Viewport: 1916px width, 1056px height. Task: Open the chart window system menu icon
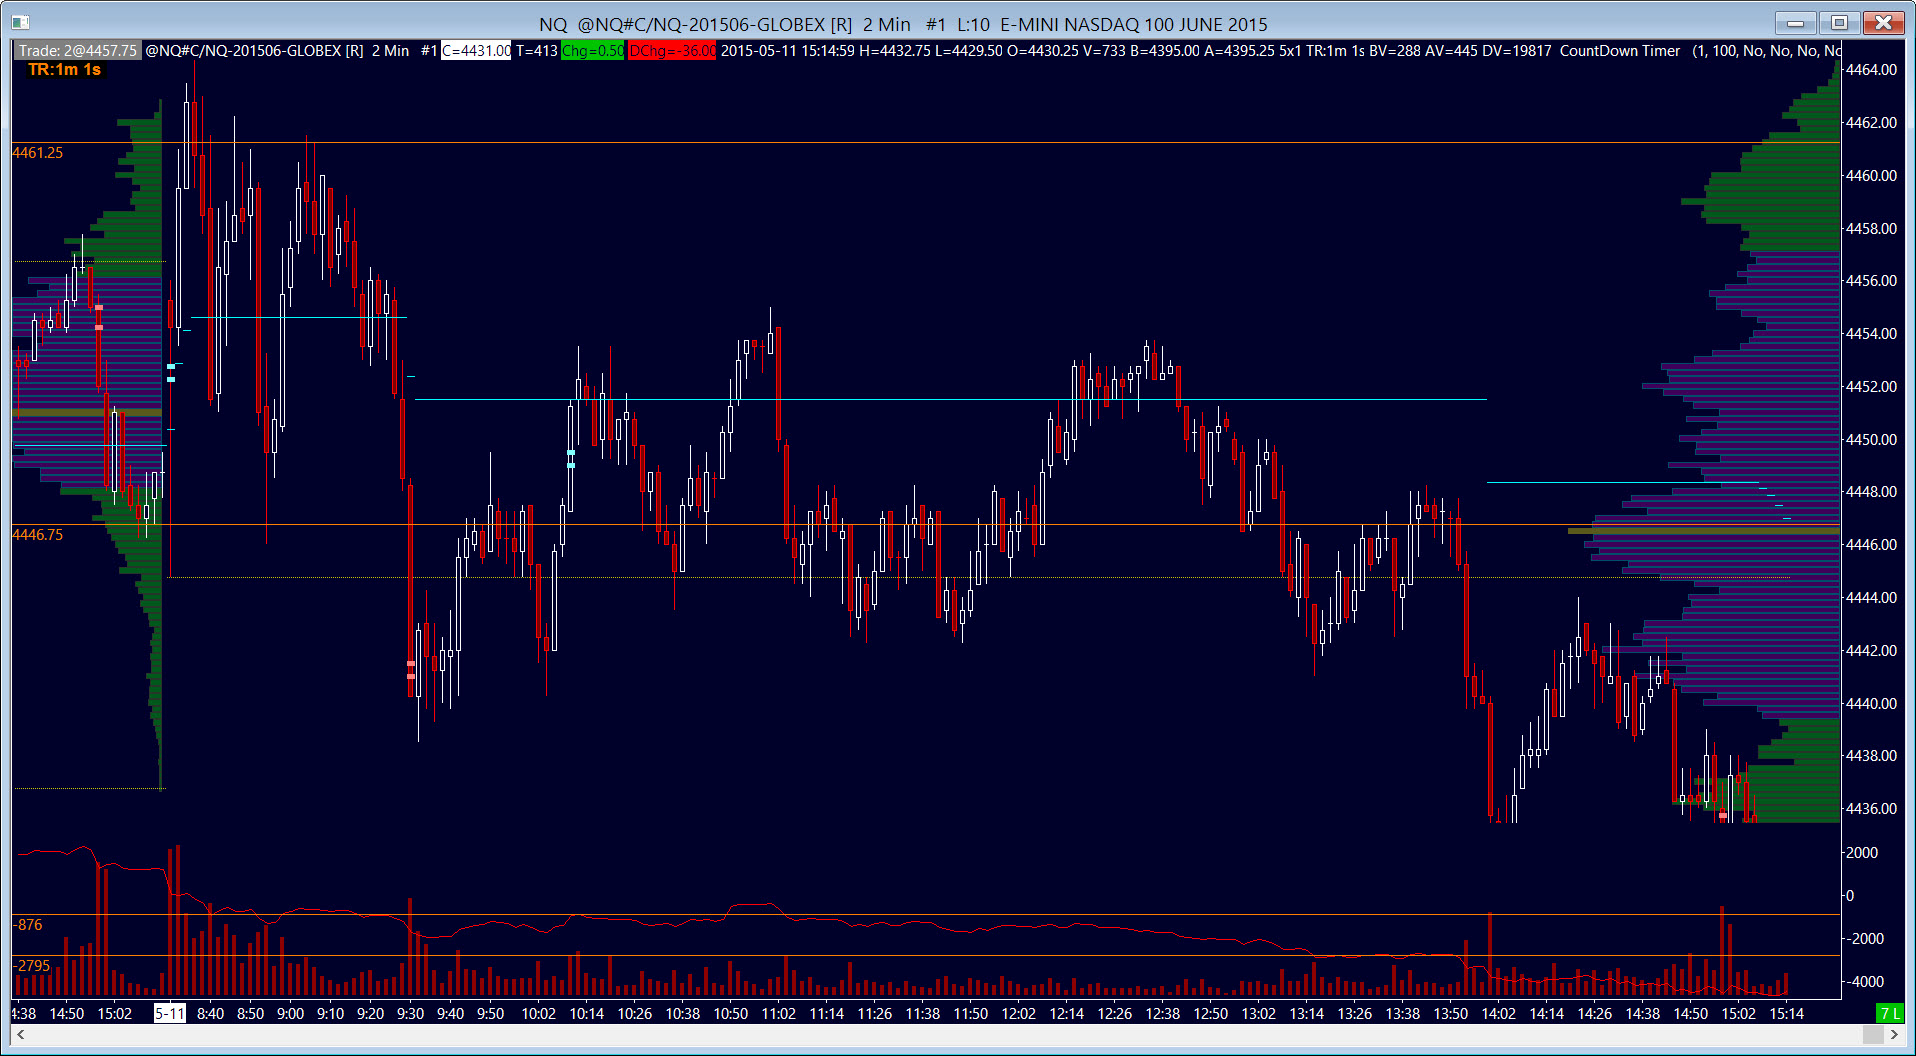20,23
